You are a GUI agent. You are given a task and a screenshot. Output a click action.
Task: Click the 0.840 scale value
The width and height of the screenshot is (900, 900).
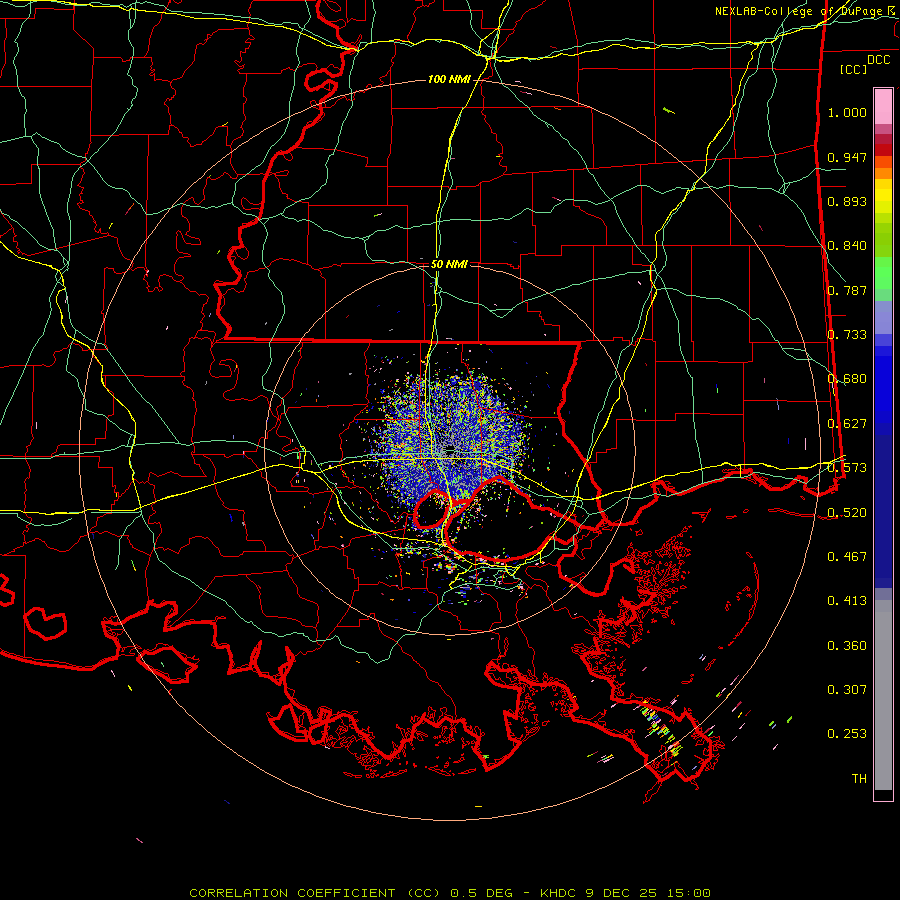click(847, 246)
